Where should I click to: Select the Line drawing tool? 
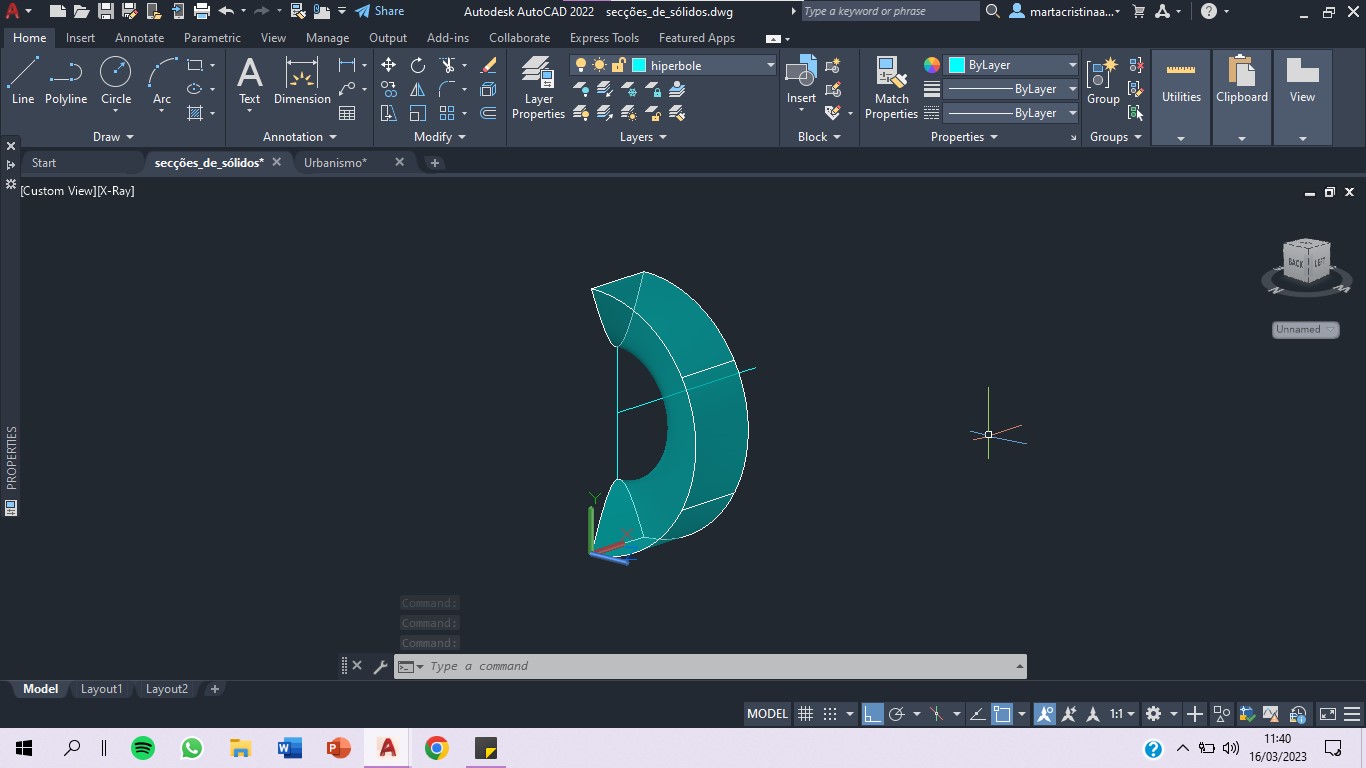pos(23,81)
